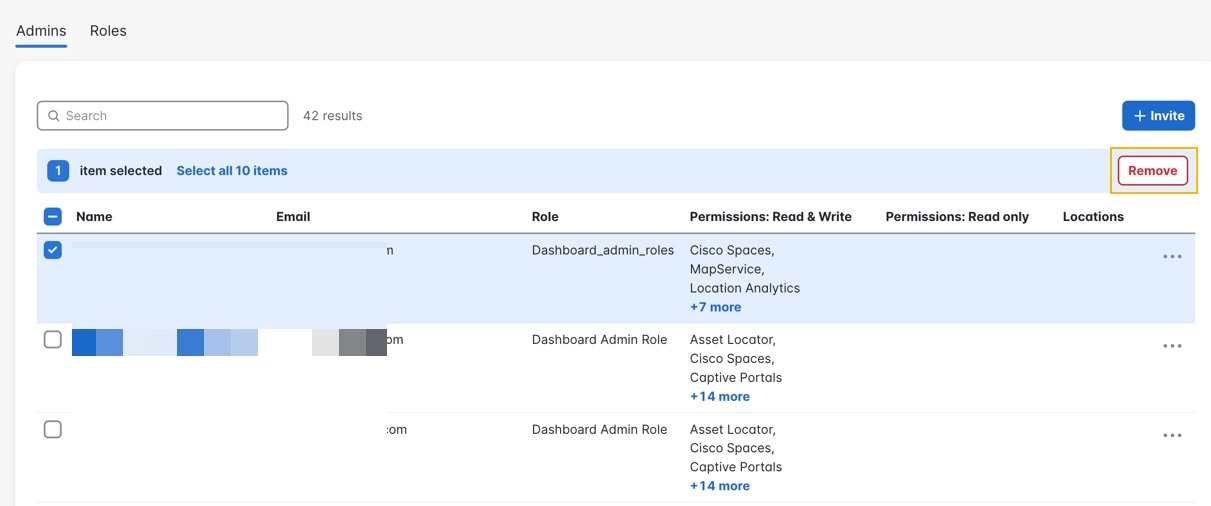Check the second admin row checkbox
This screenshot has width=1211, height=506.
pyautogui.click(x=53, y=340)
